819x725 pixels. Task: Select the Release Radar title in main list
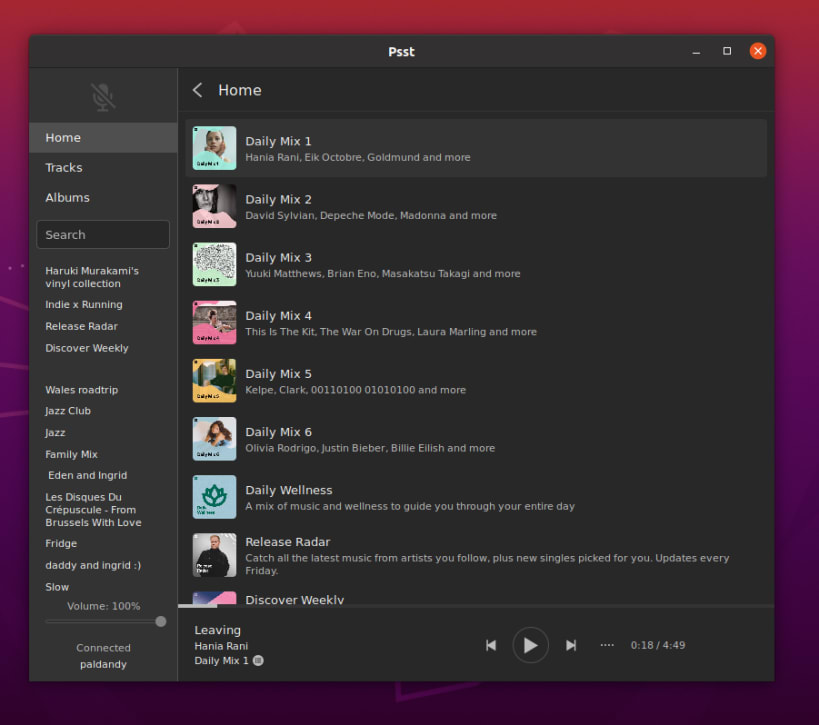[287, 542]
